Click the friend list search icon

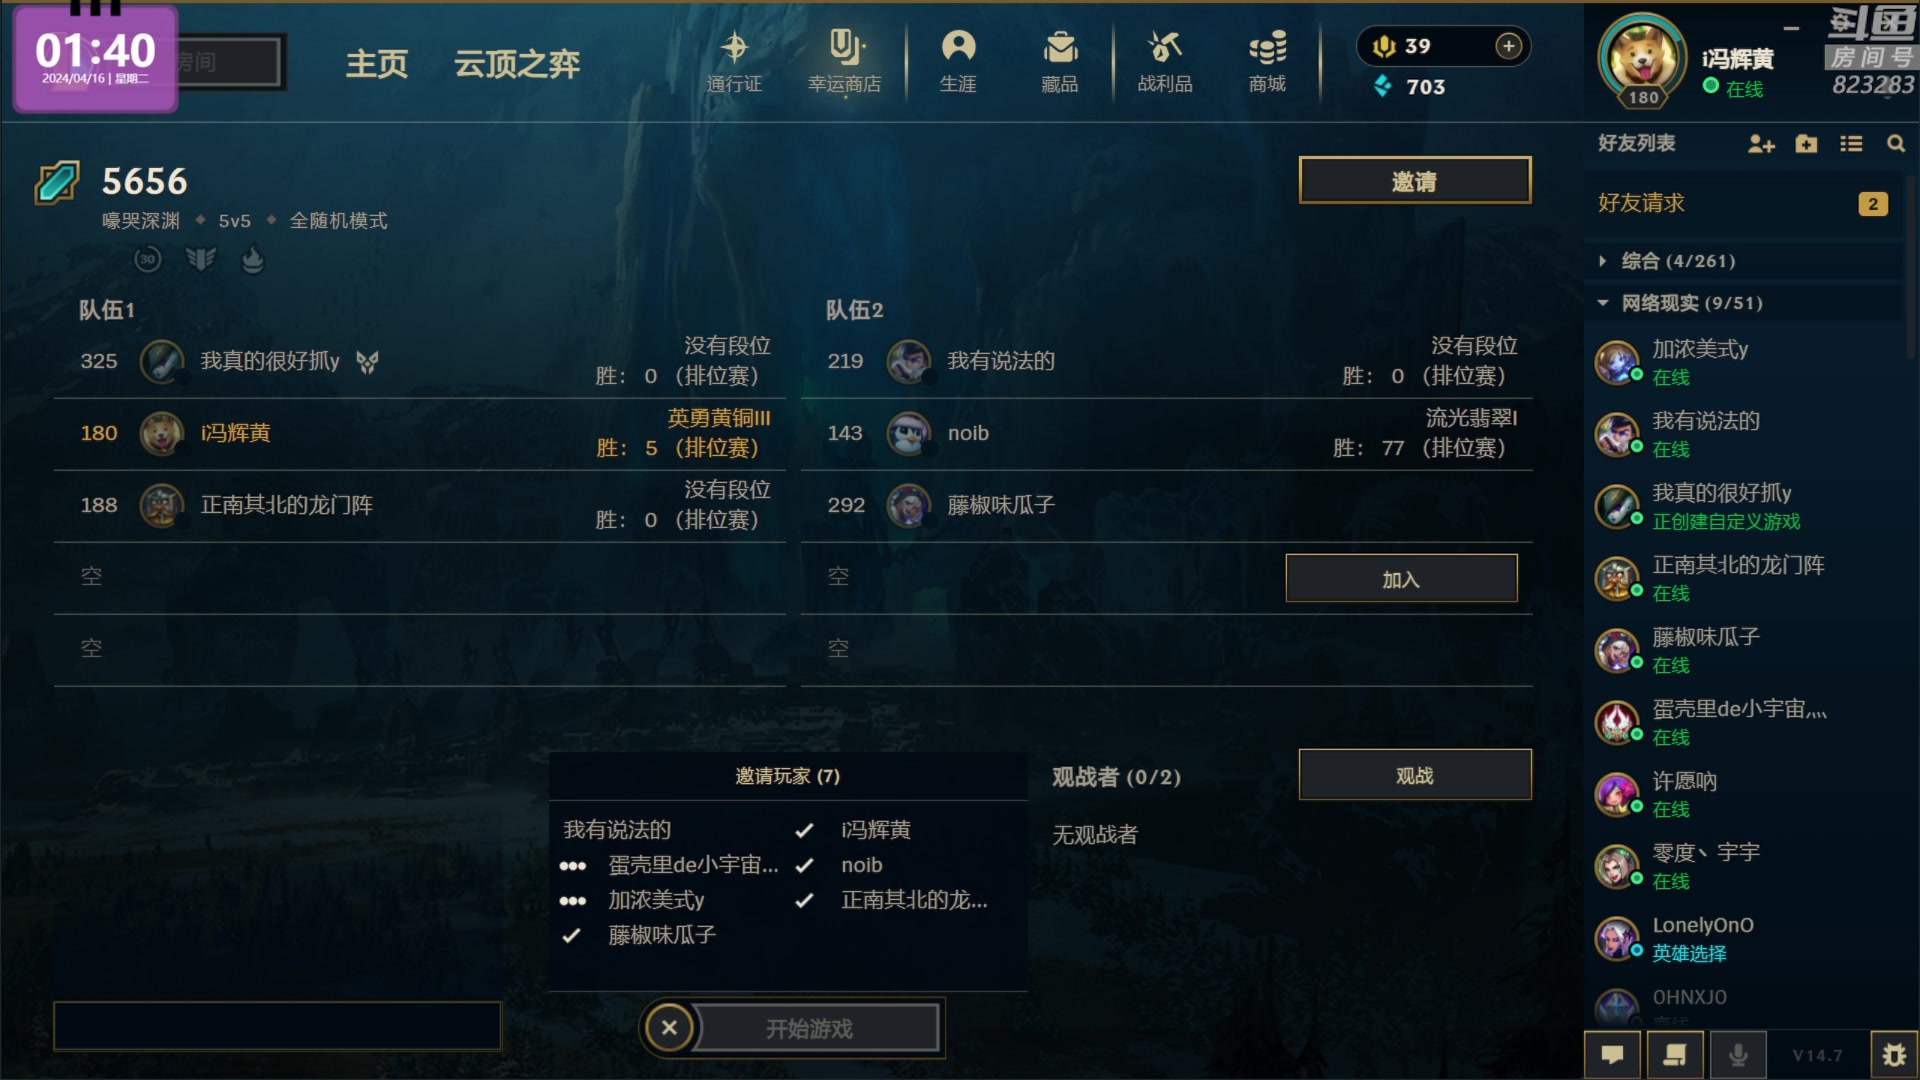(x=1896, y=144)
